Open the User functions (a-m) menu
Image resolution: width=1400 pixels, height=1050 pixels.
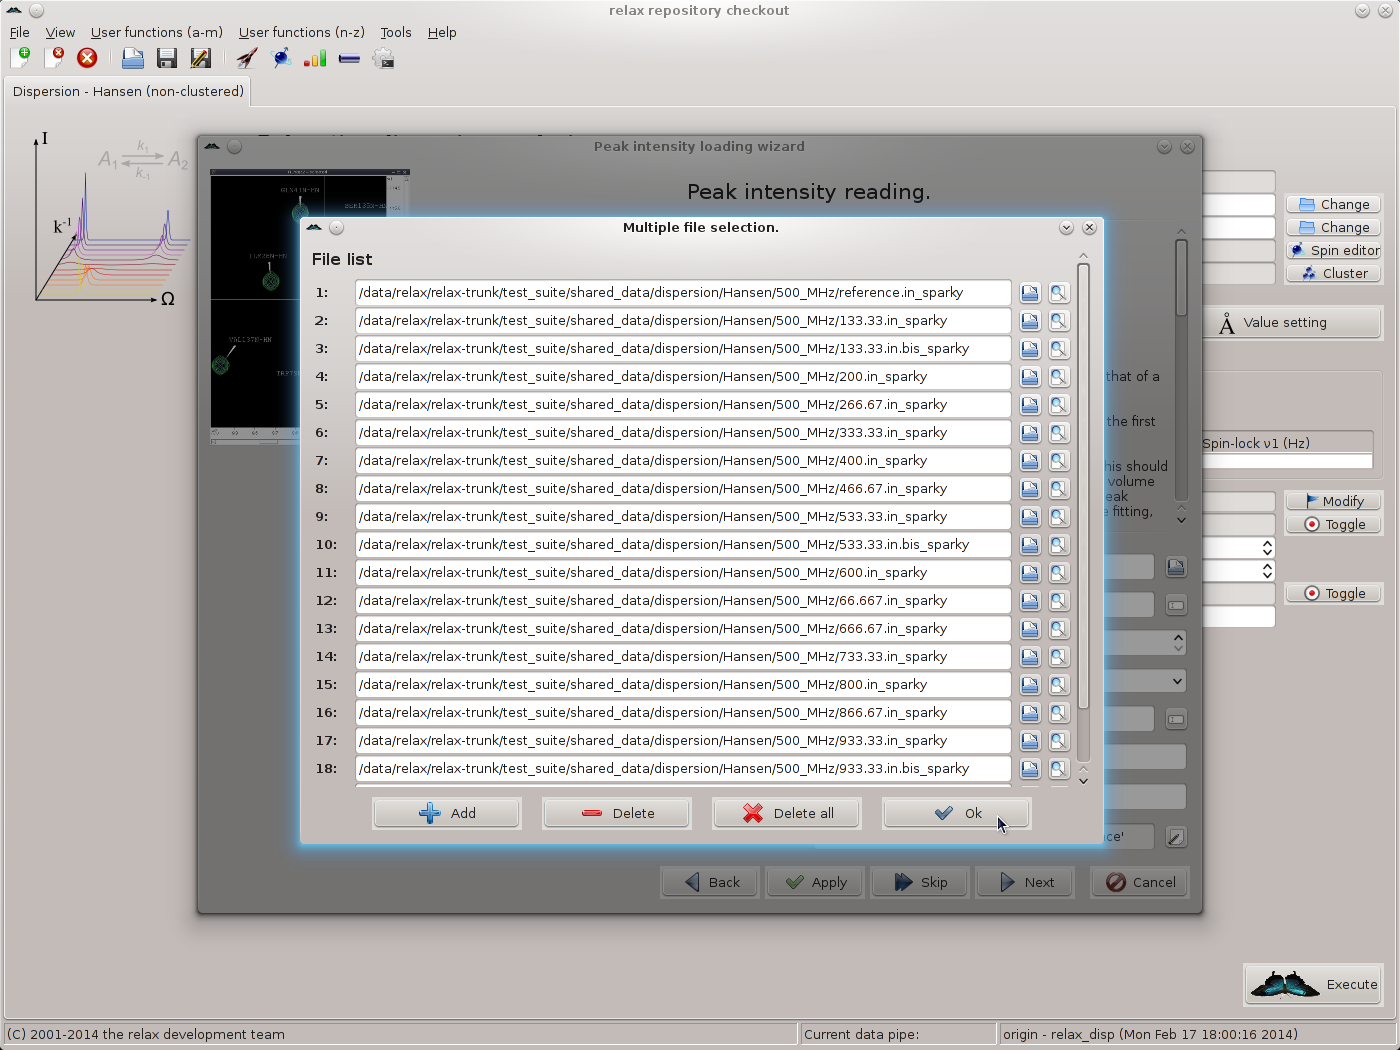(x=156, y=32)
